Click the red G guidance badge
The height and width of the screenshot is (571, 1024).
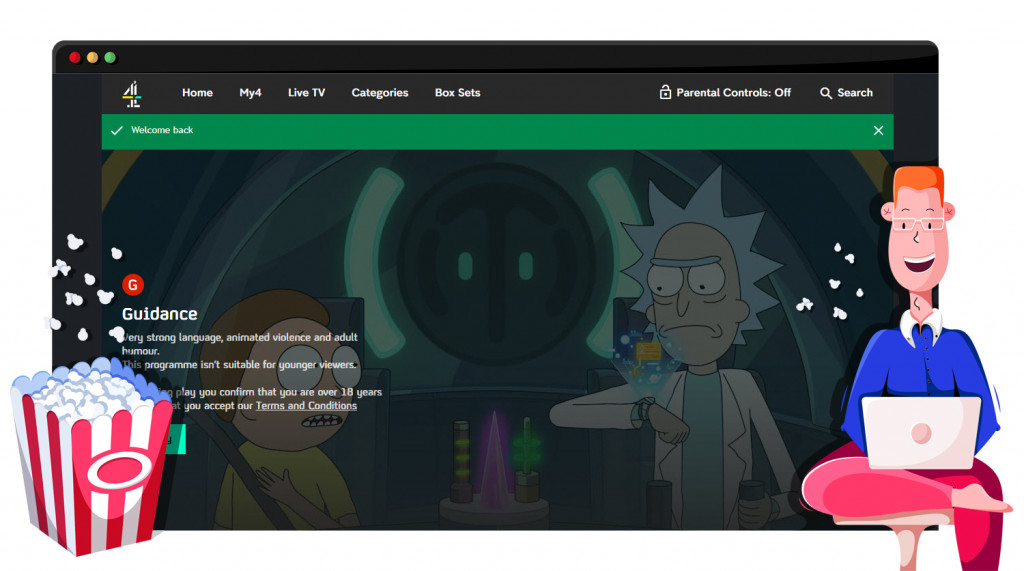[133, 285]
